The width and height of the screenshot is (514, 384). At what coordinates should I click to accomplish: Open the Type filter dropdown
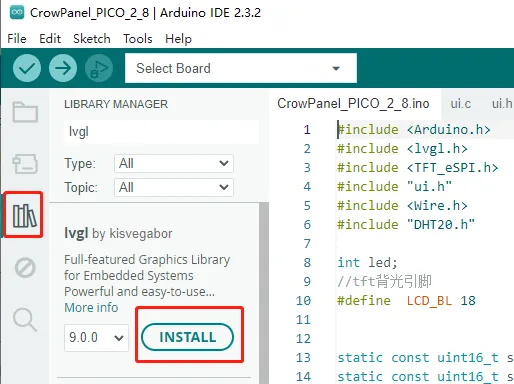(174, 163)
